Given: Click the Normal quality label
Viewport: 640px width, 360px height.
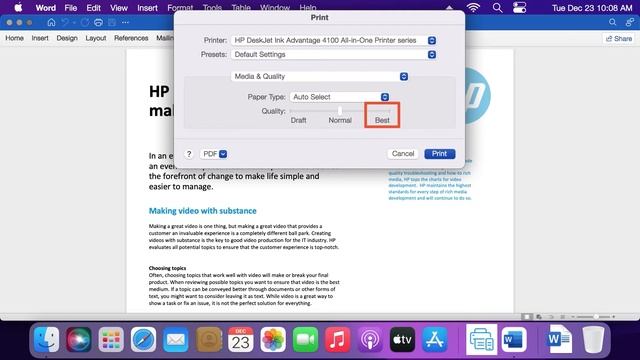Looking at the screenshot, I should 340,120.
